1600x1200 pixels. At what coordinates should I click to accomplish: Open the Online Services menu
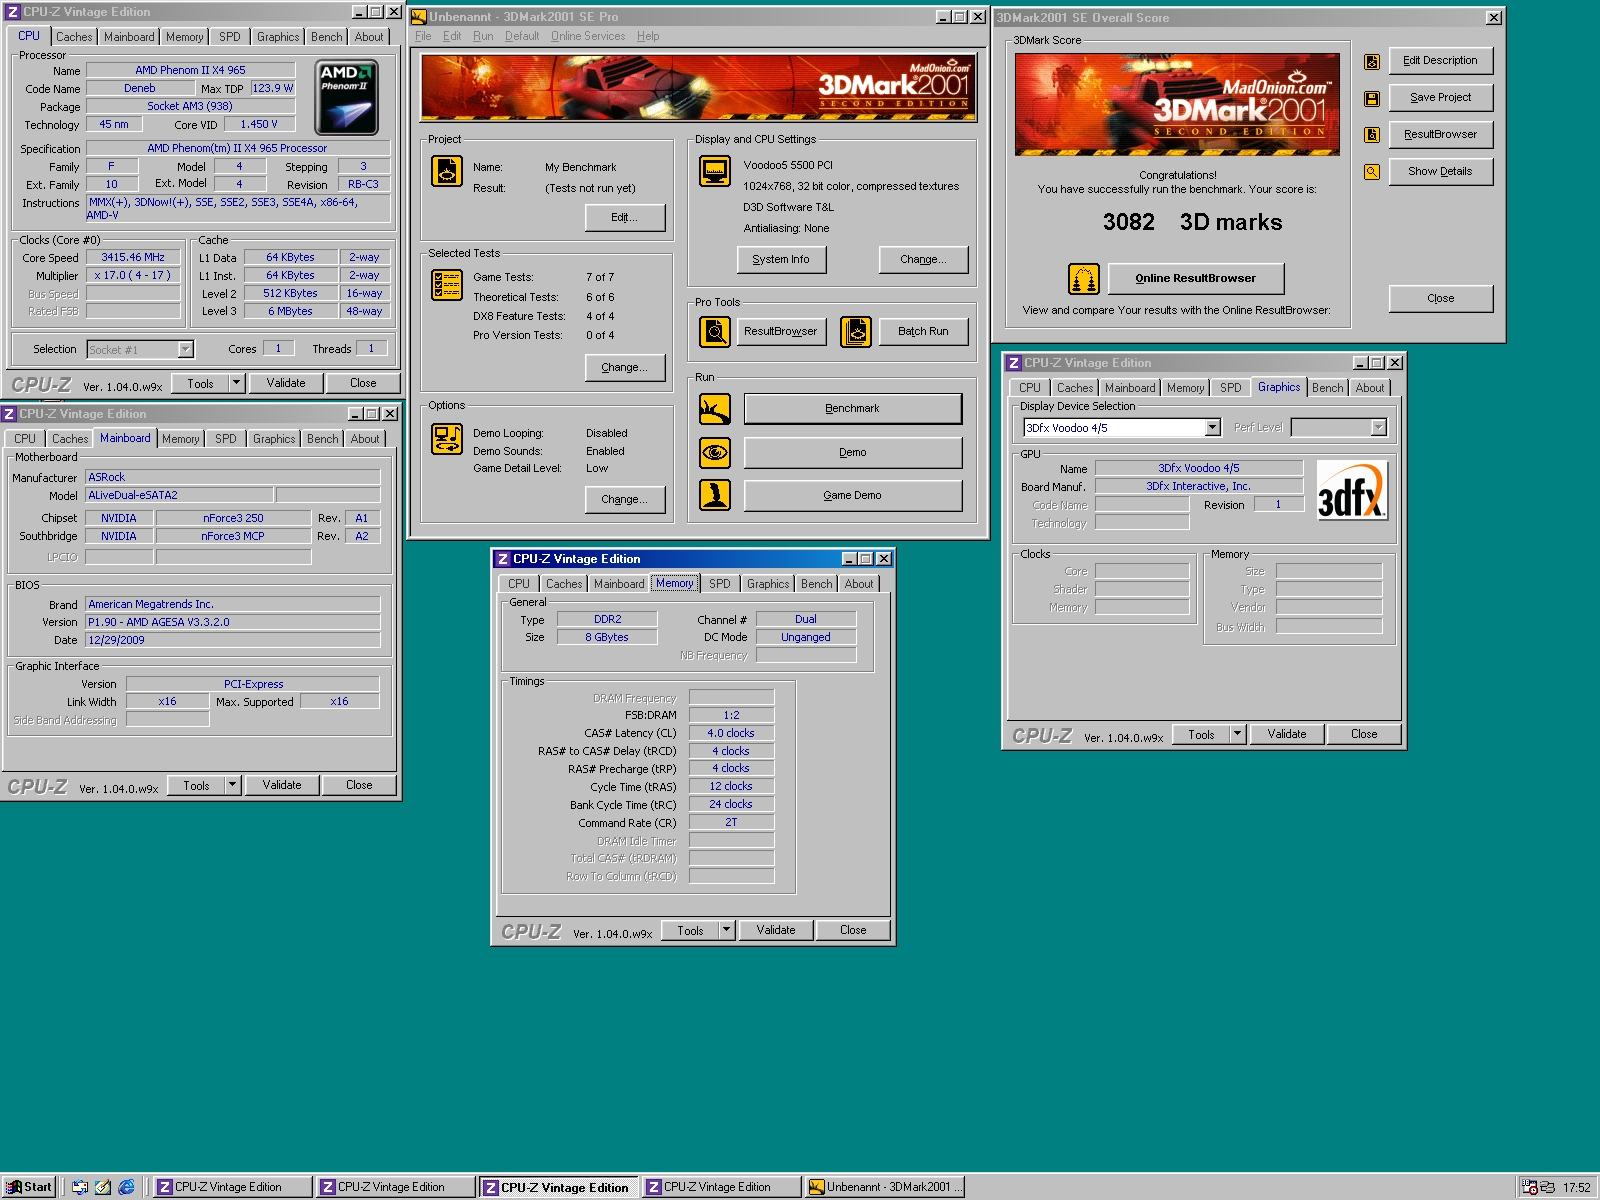pos(588,36)
